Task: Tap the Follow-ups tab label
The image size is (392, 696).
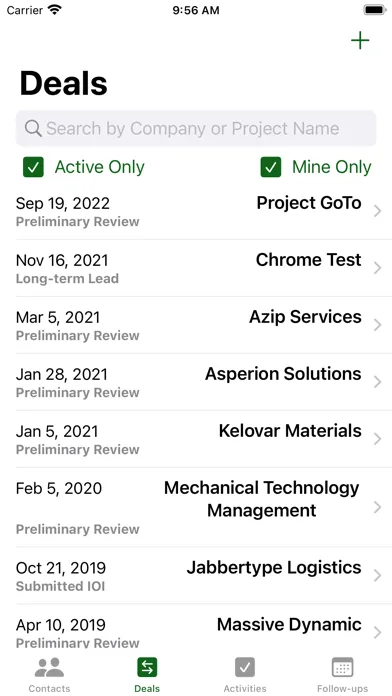Action: pos(342,689)
